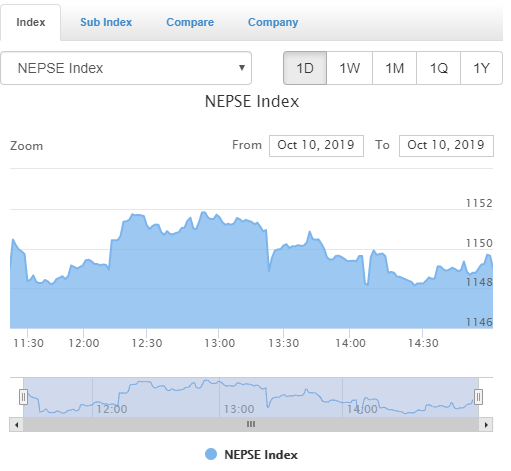The width and height of the screenshot is (511, 471).
Task: Click the blue NEPSE Index legend marker
Action: coord(211,454)
